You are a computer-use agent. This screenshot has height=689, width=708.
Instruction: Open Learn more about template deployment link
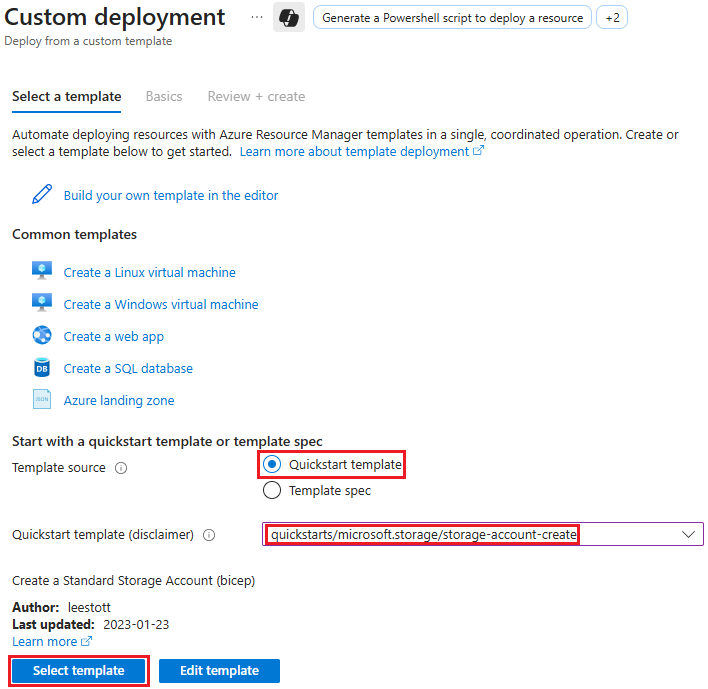(354, 151)
